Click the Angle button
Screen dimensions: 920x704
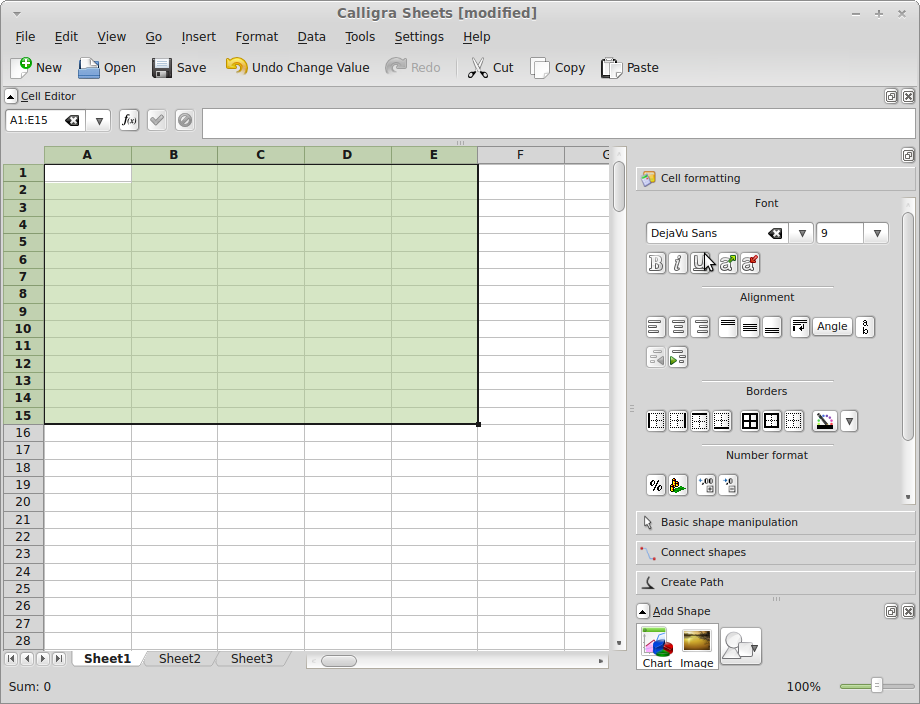pyautogui.click(x=831, y=326)
